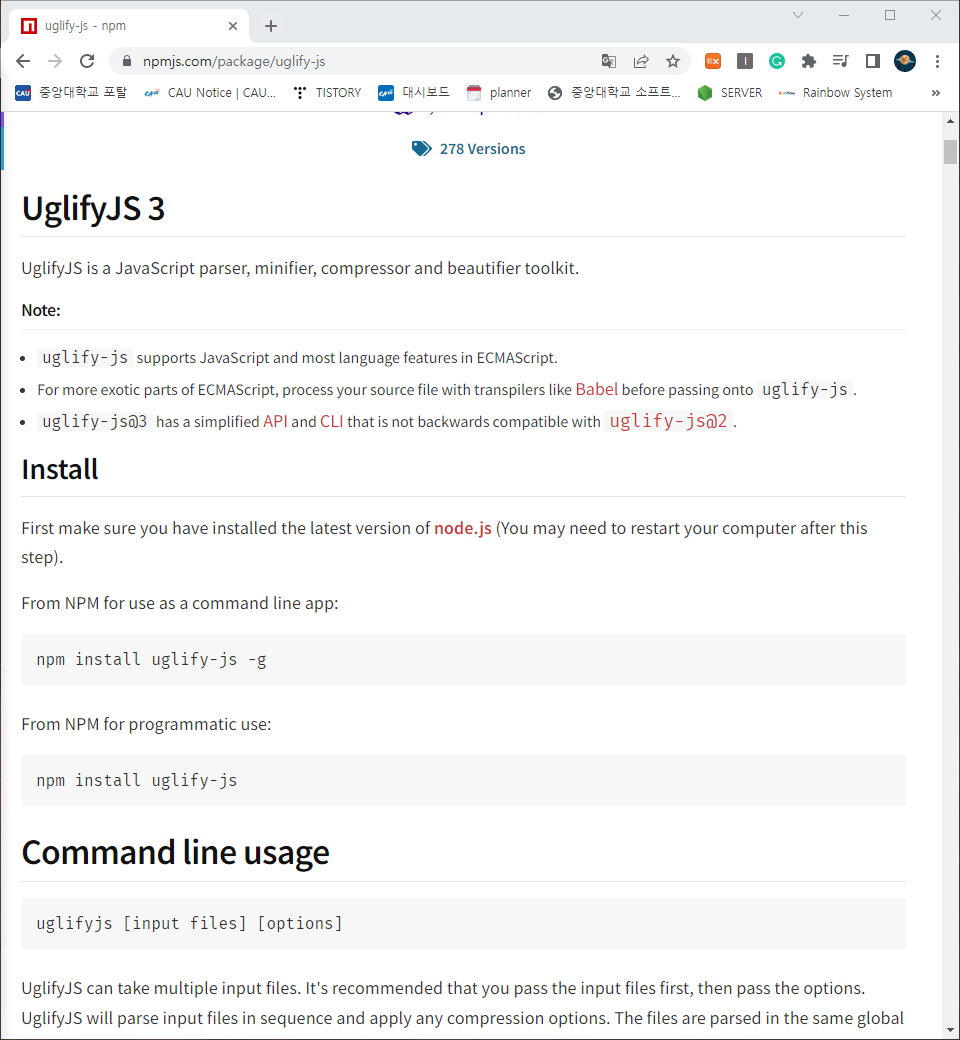Click the page vertical scrollbar thumb

[950, 152]
